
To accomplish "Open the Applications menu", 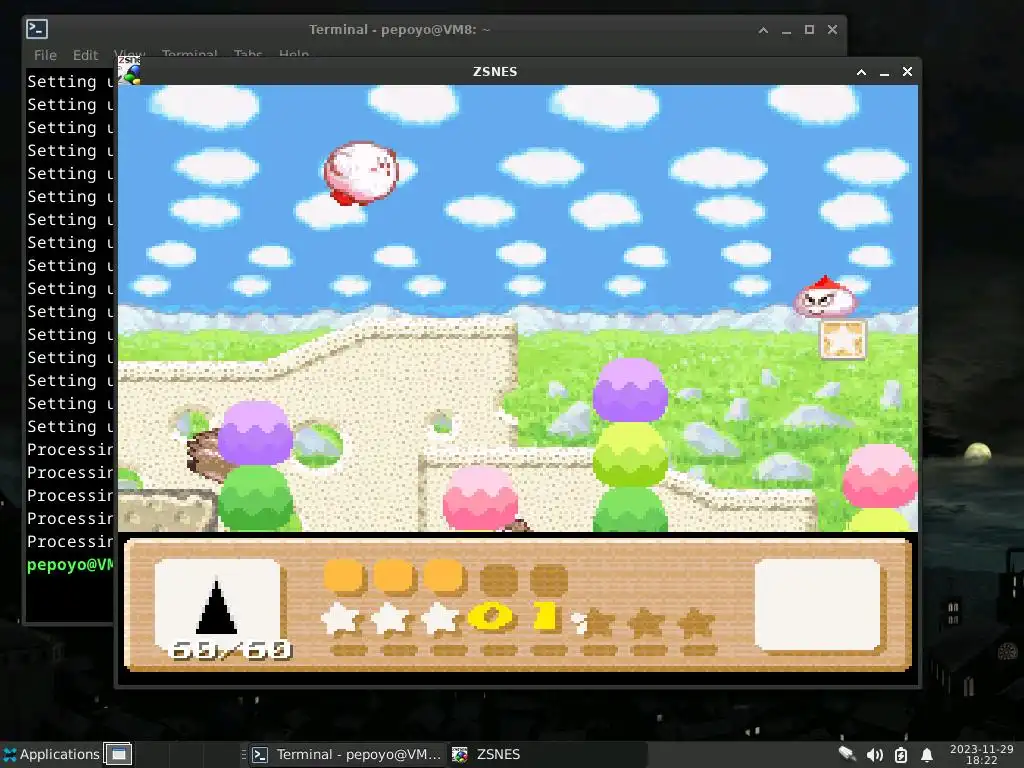I will click(x=51, y=754).
